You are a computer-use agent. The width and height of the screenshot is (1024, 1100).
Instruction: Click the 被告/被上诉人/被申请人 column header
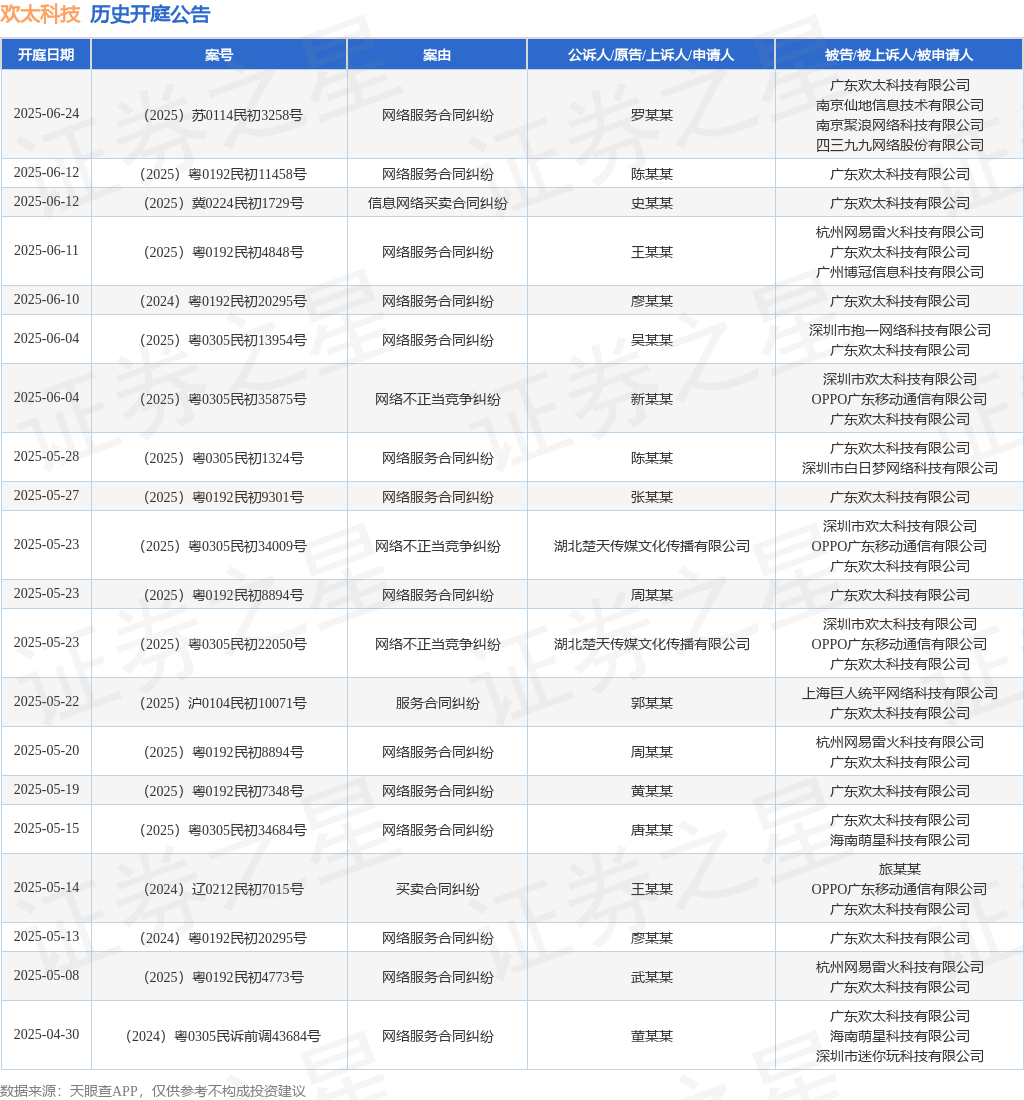[899, 55]
